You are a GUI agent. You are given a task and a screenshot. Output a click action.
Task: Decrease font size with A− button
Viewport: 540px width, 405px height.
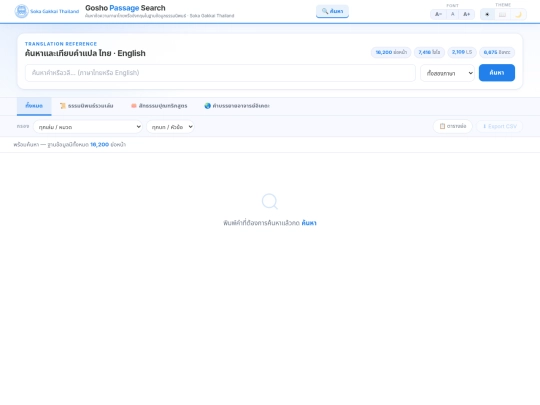438,14
